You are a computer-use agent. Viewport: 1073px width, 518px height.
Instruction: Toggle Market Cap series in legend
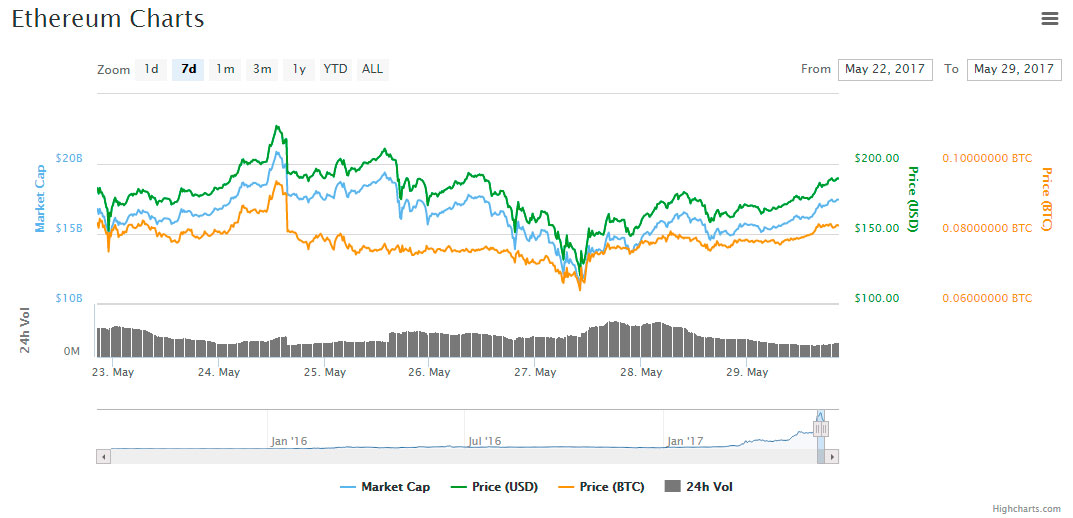[x=386, y=487]
